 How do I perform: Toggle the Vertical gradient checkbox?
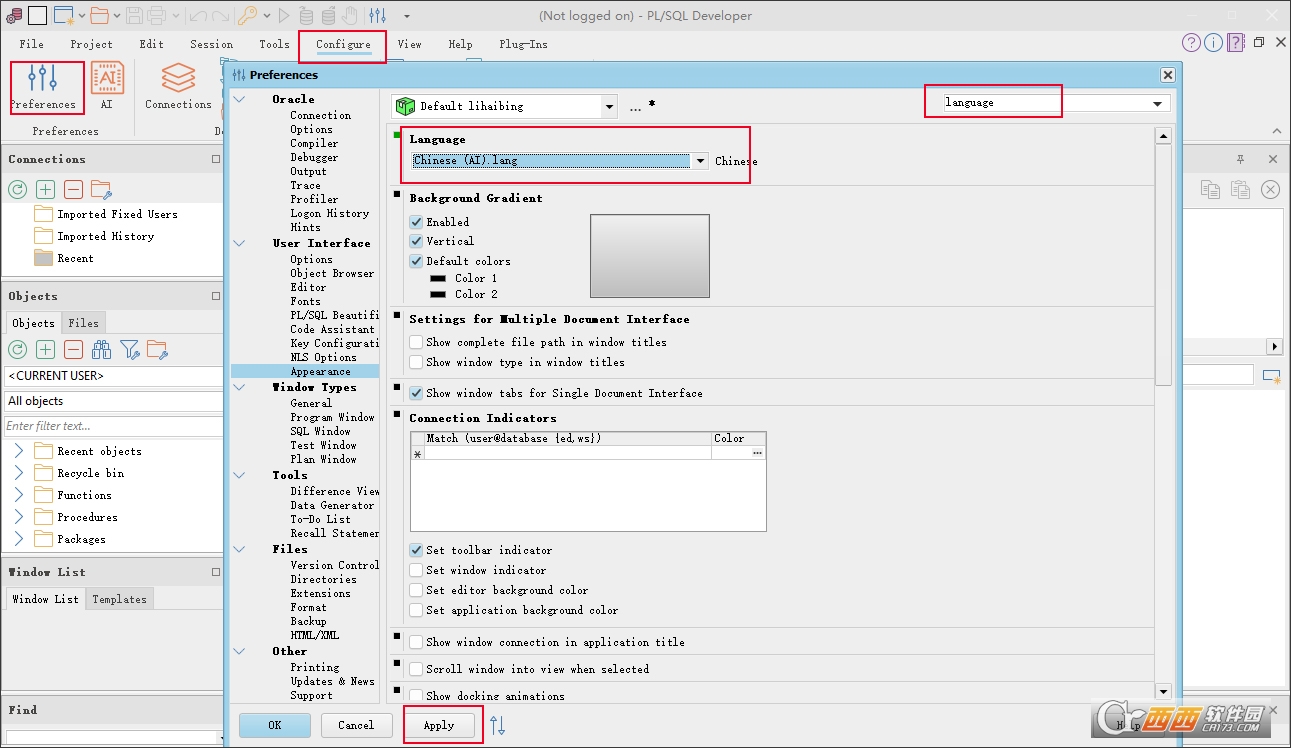pyautogui.click(x=416, y=241)
